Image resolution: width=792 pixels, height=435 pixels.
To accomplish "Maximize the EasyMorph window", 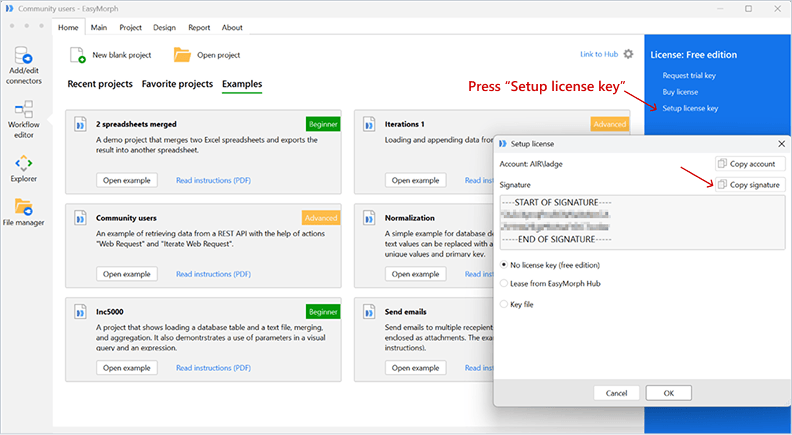I will click(x=749, y=9).
